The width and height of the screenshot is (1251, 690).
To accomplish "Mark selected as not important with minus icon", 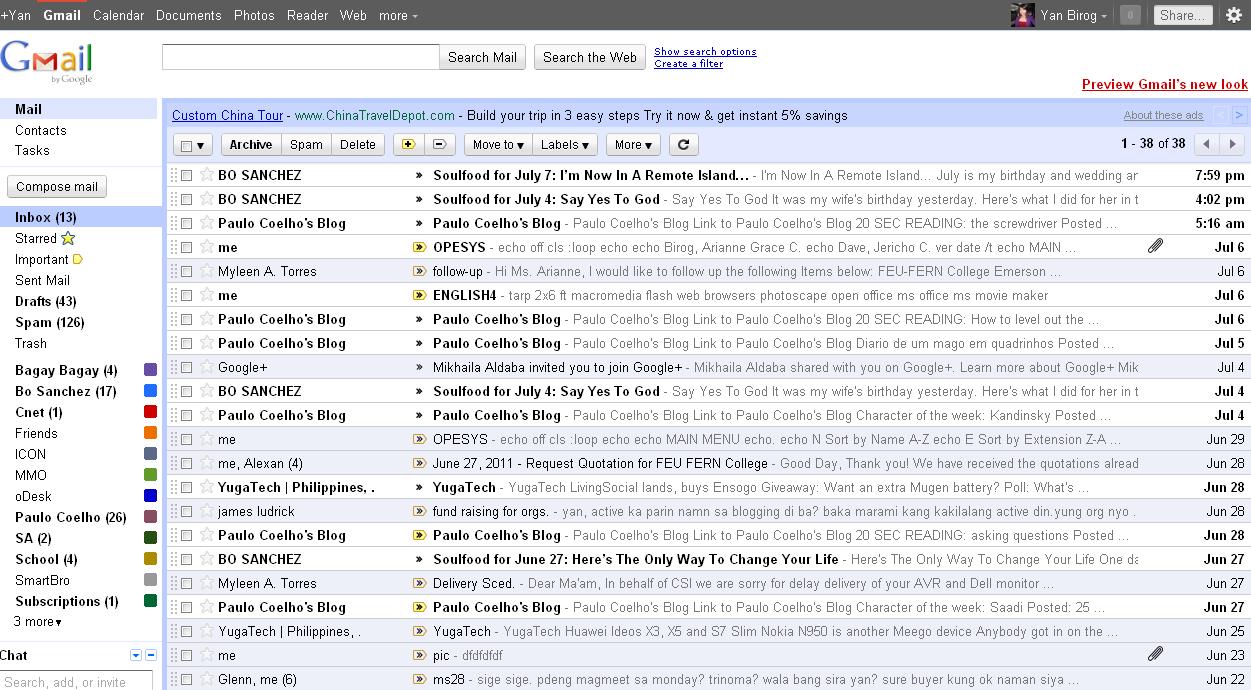I will pos(438,145).
